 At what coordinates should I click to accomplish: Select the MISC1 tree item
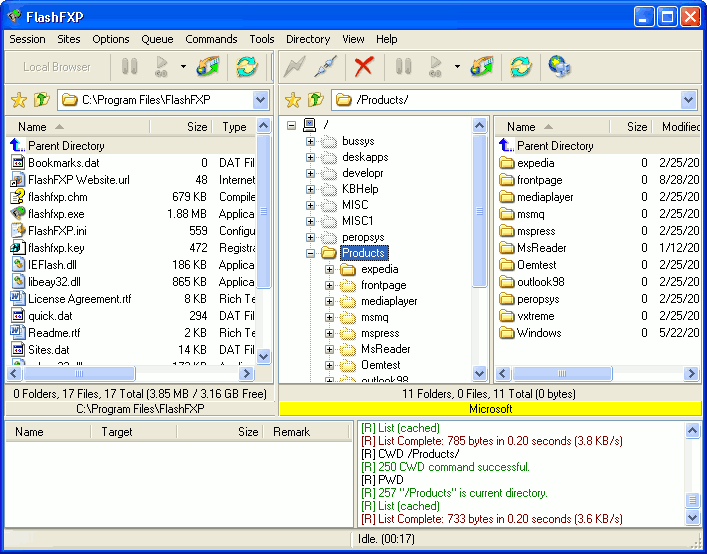(358, 221)
